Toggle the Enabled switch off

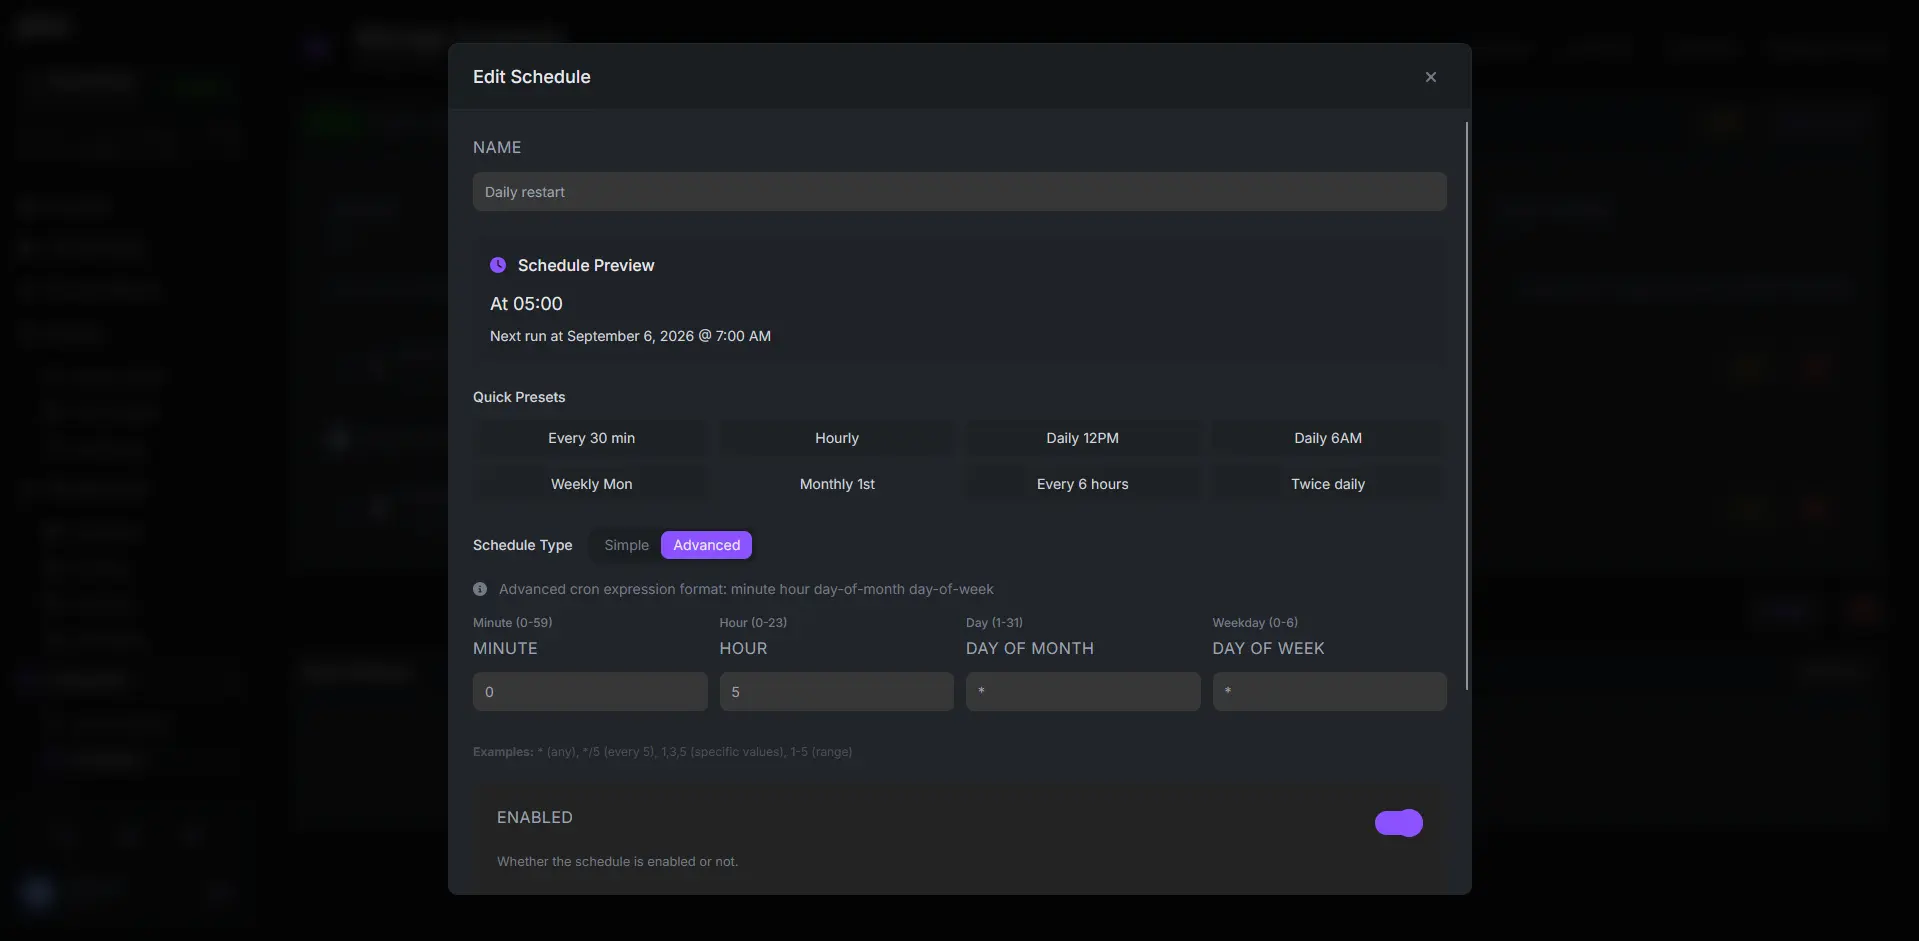(1398, 823)
